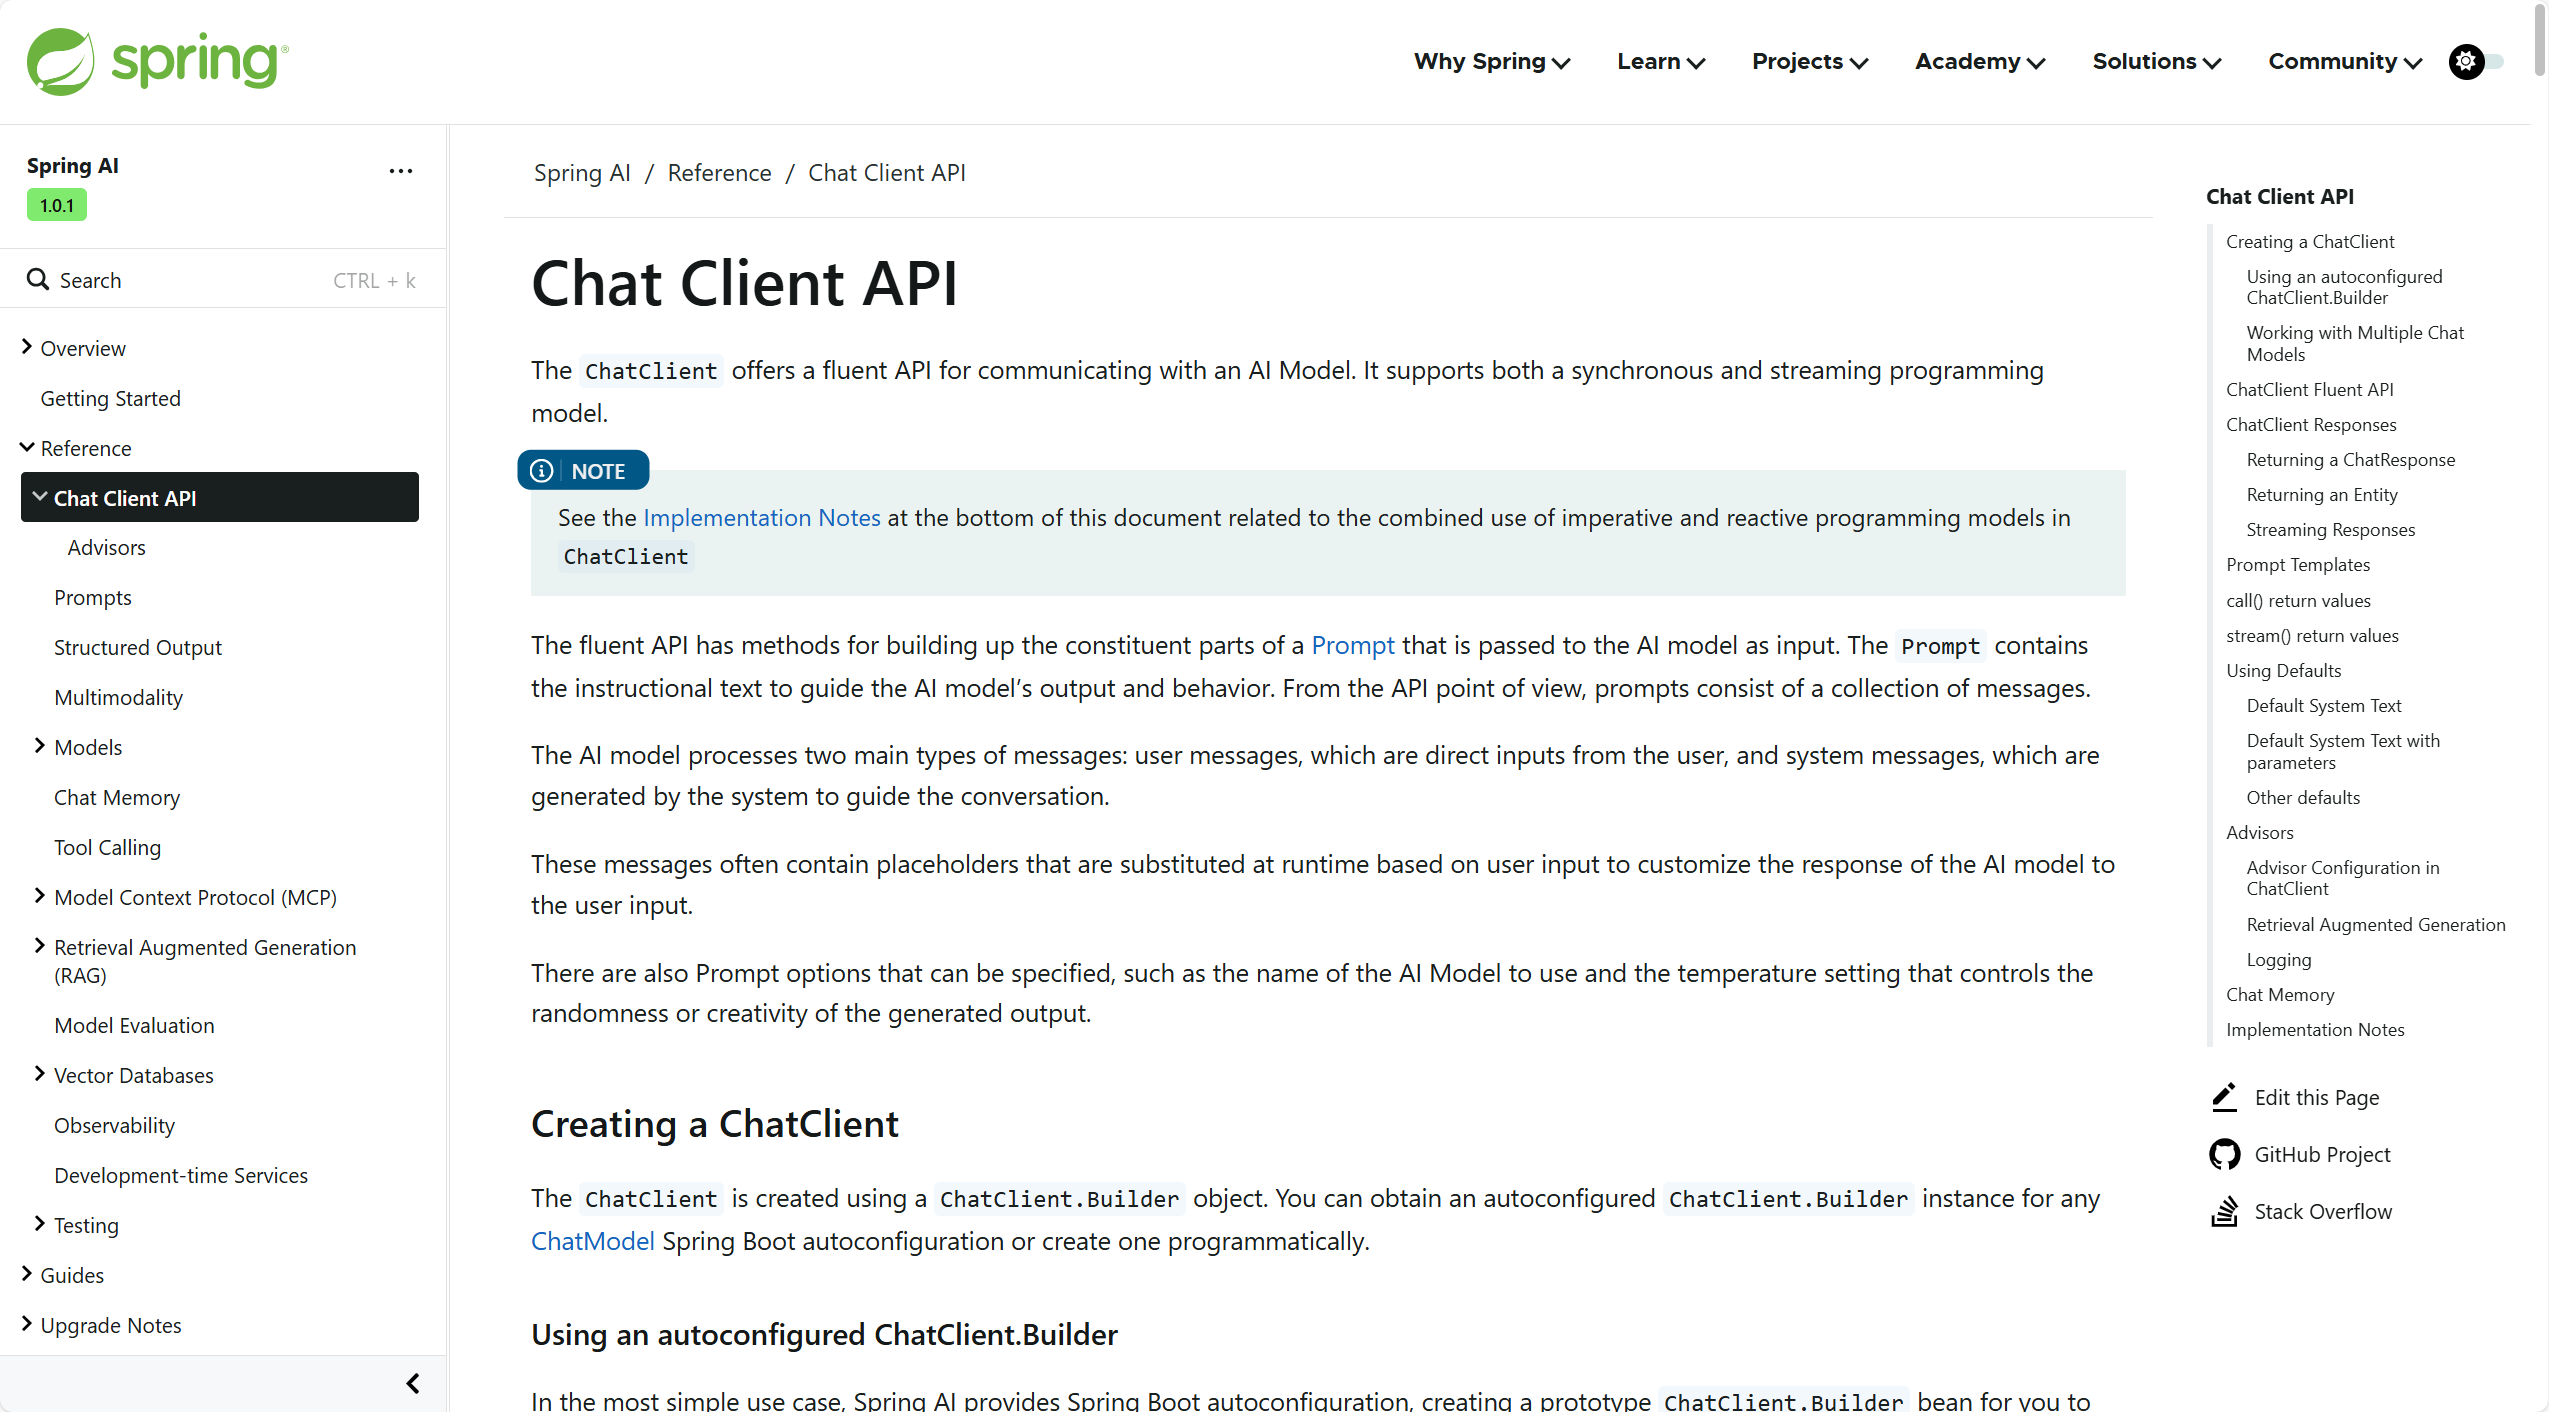Click the Search field in the sidebar
Viewport: 2549px width, 1412px height.
[x=223, y=280]
